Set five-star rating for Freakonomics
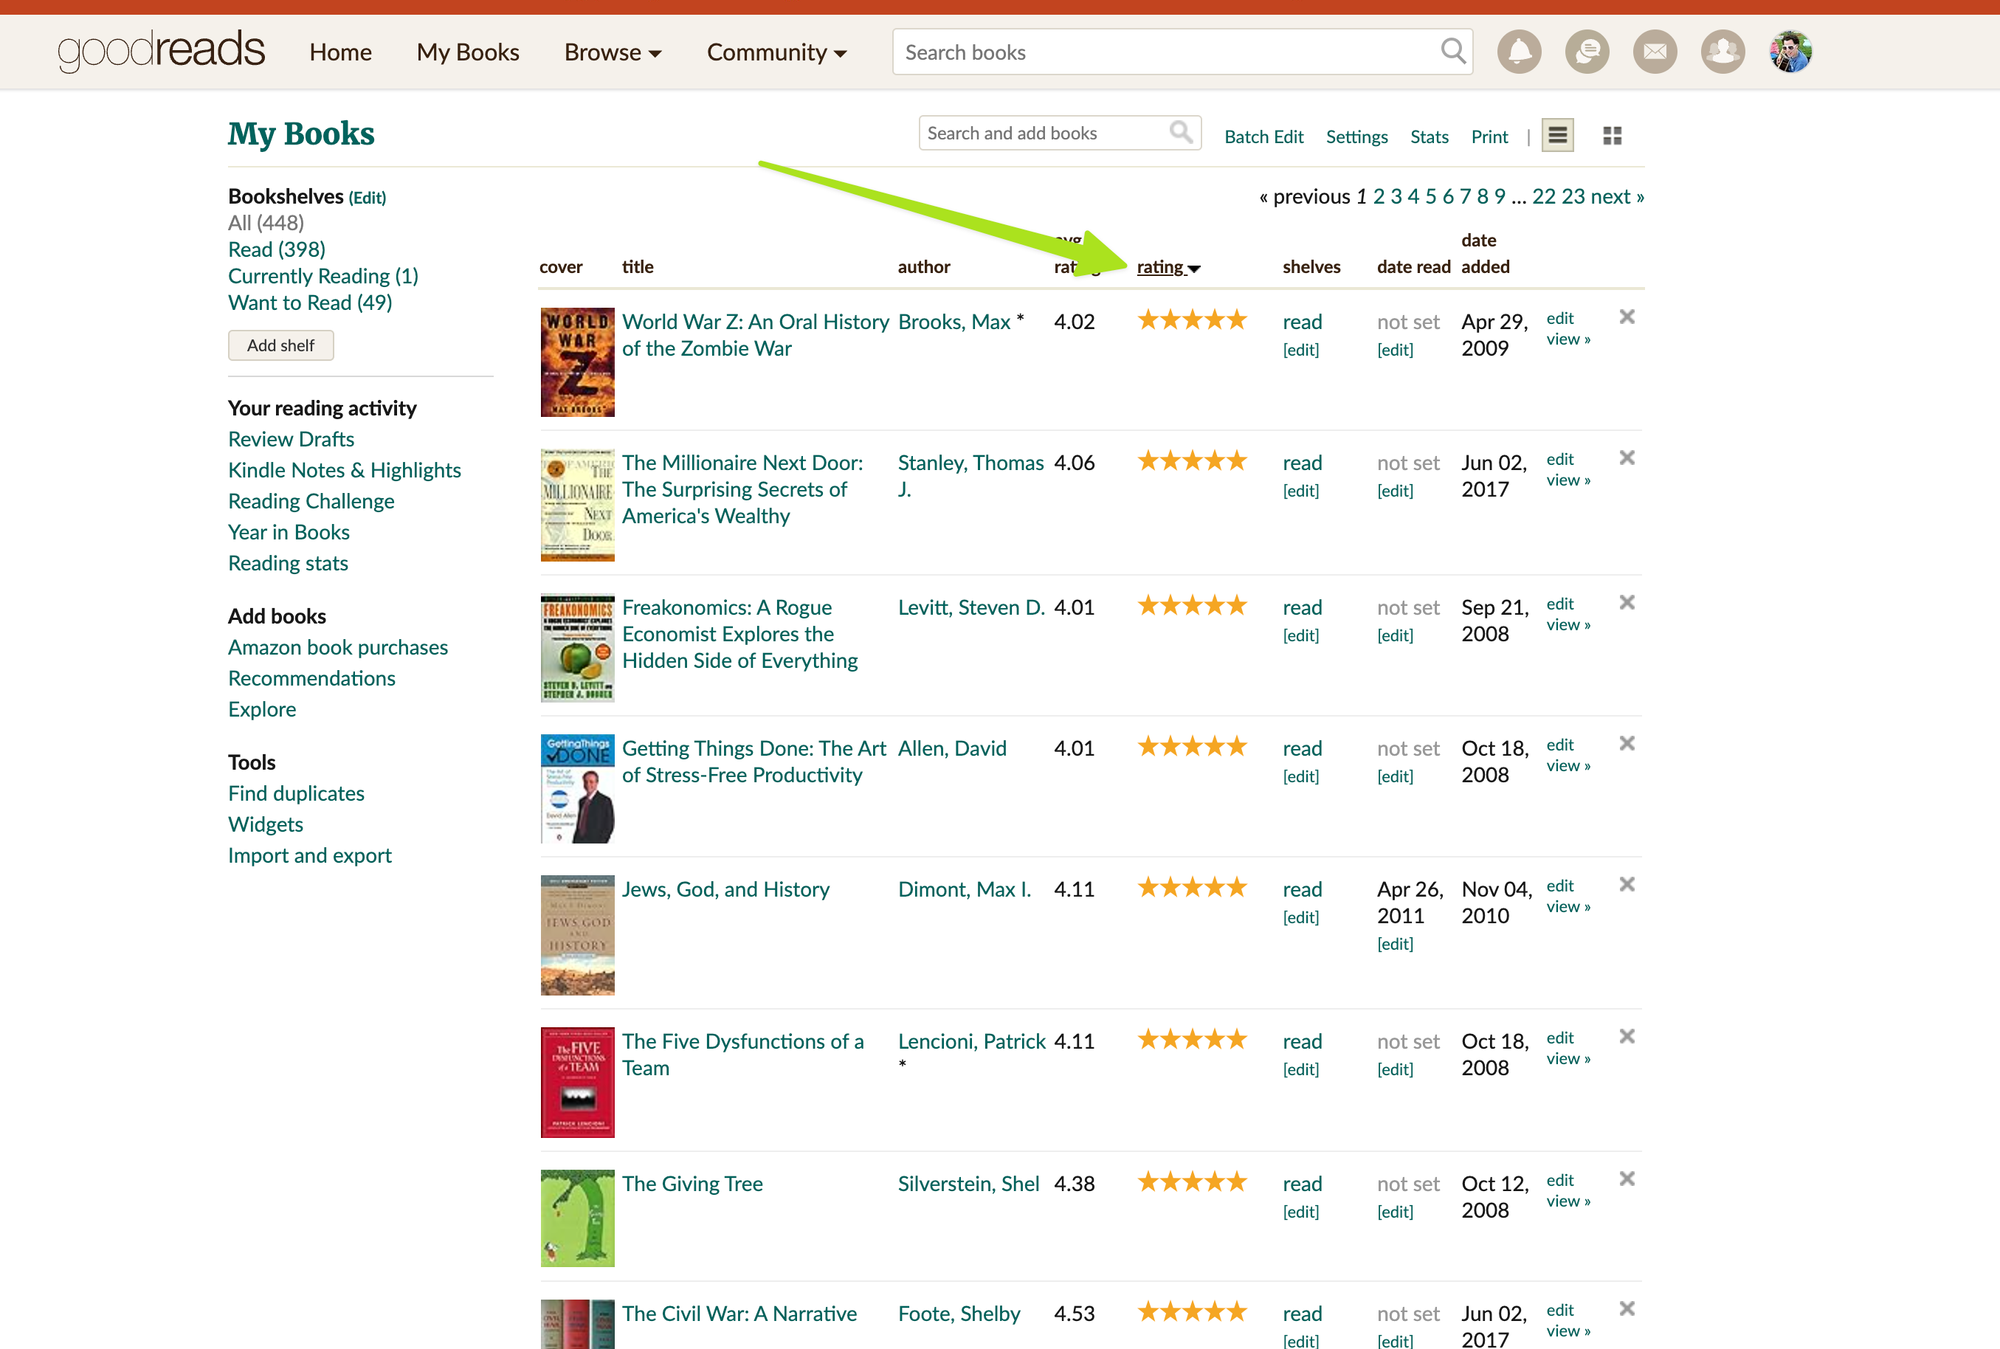The width and height of the screenshot is (2000, 1349). (1236, 606)
